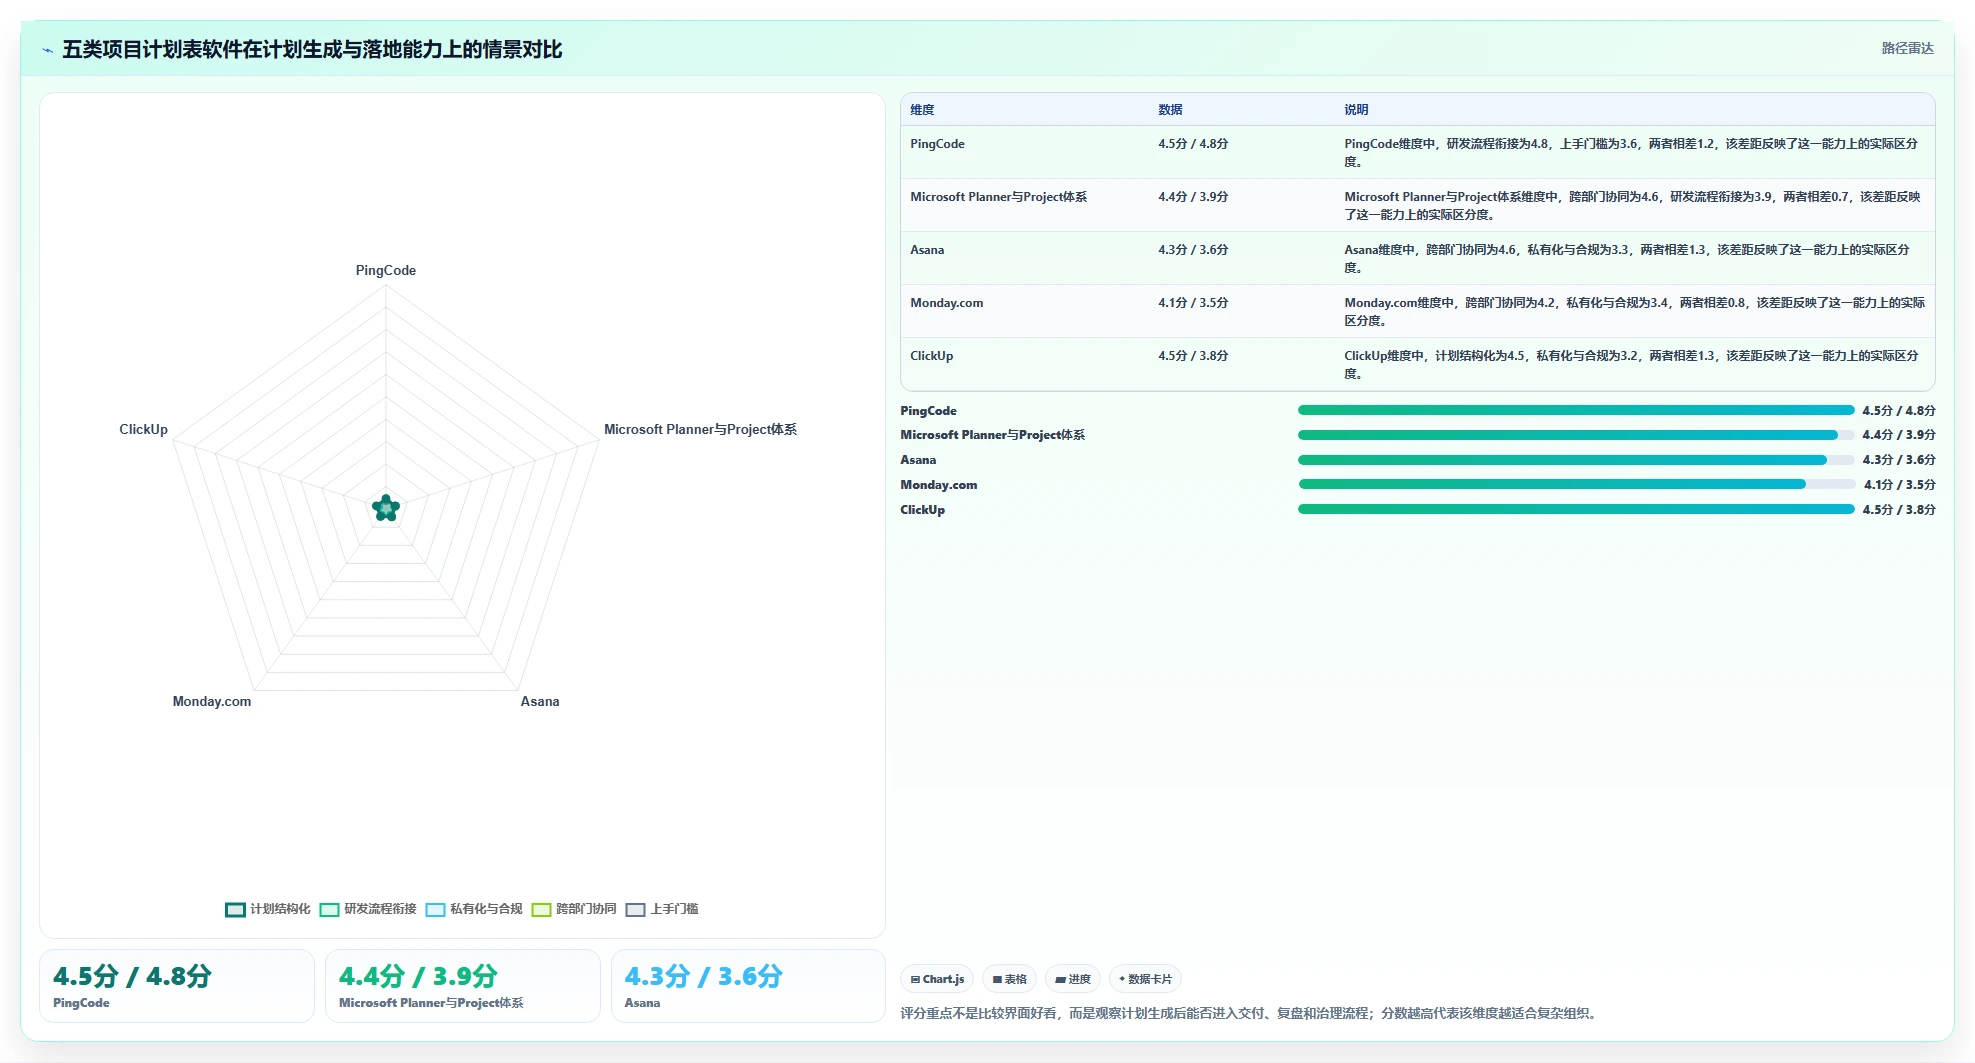Screen dimensions: 1975x1063
Task: Select the Microsoft Planner与Project体系 table cell
Action: click(x=998, y=197)
